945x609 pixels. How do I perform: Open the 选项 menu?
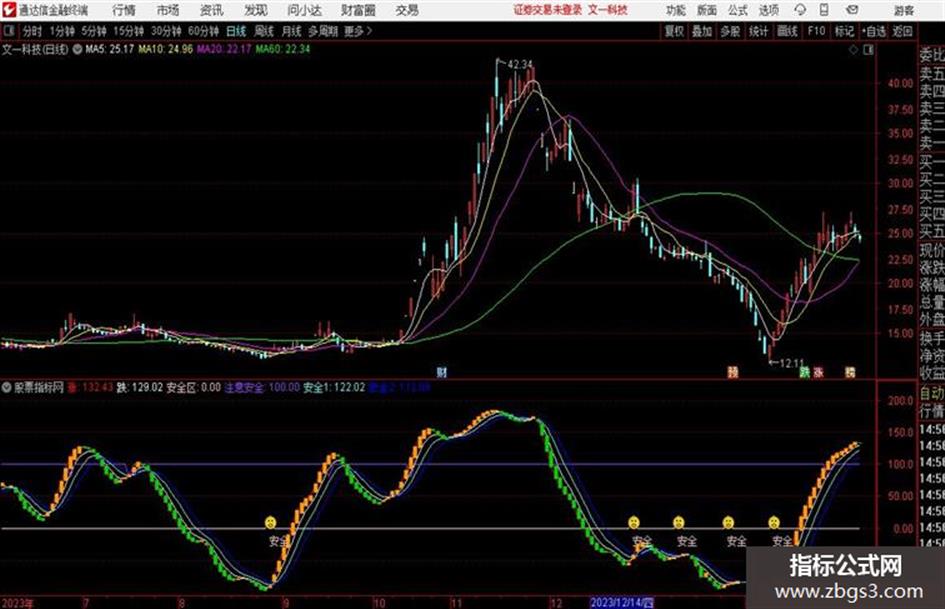coord(769,10)
